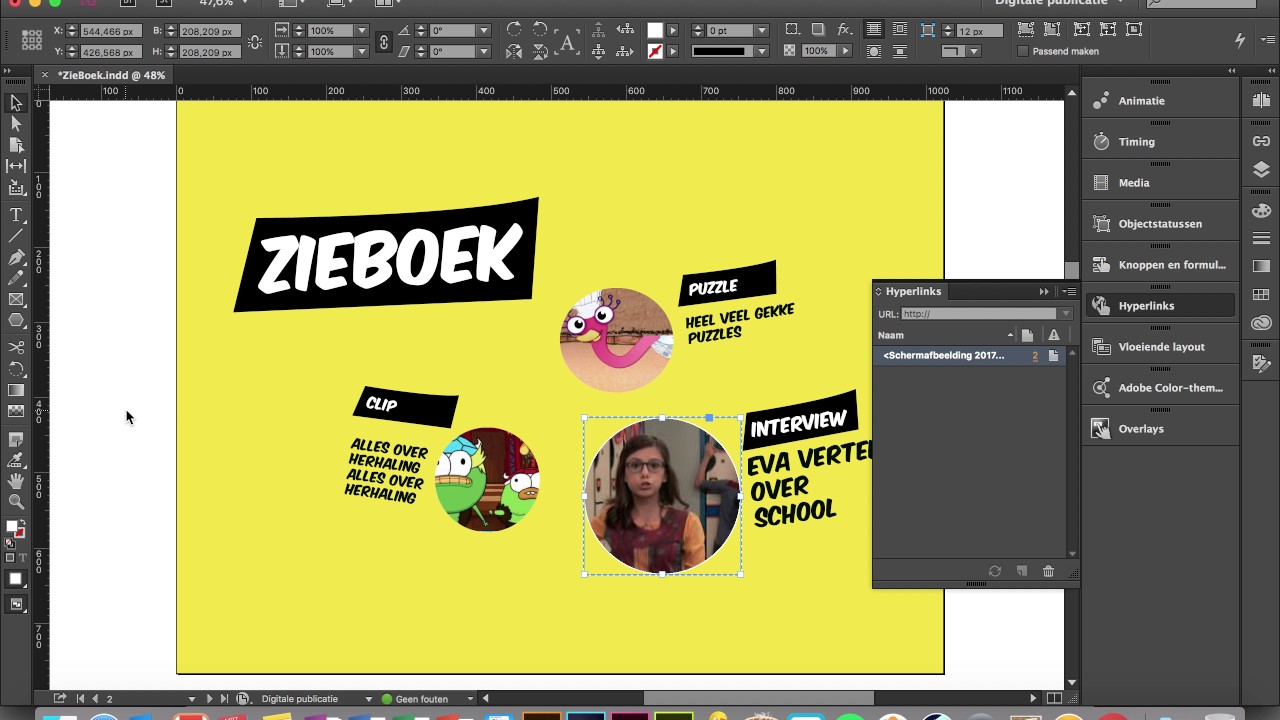Viewport: 1280px width, 720px height.
Task: Click the stroke none swatch in control bar
Action: (655, 51)
